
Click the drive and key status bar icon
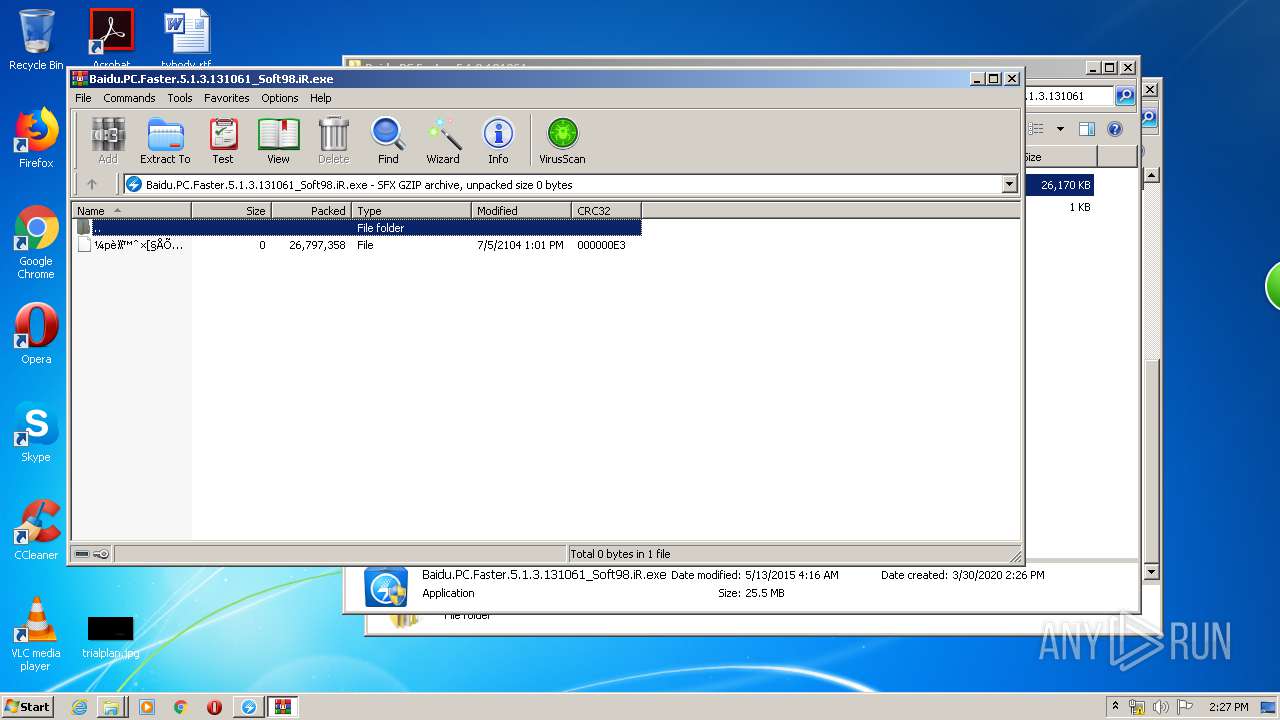(92, 553)
